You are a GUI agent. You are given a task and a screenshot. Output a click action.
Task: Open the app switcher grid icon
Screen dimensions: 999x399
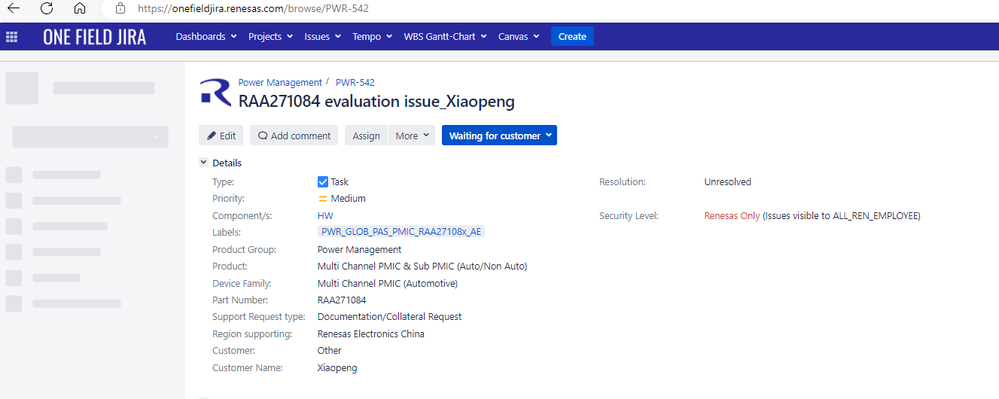11,37
